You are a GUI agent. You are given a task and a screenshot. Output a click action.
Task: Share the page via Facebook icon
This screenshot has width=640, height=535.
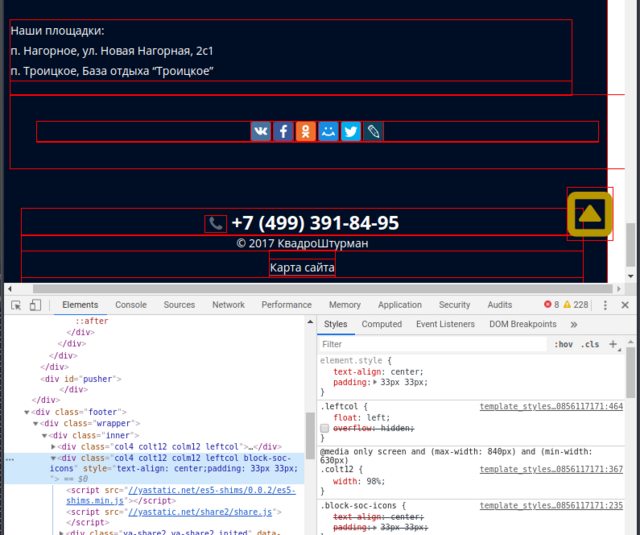(x=283, y=131)
